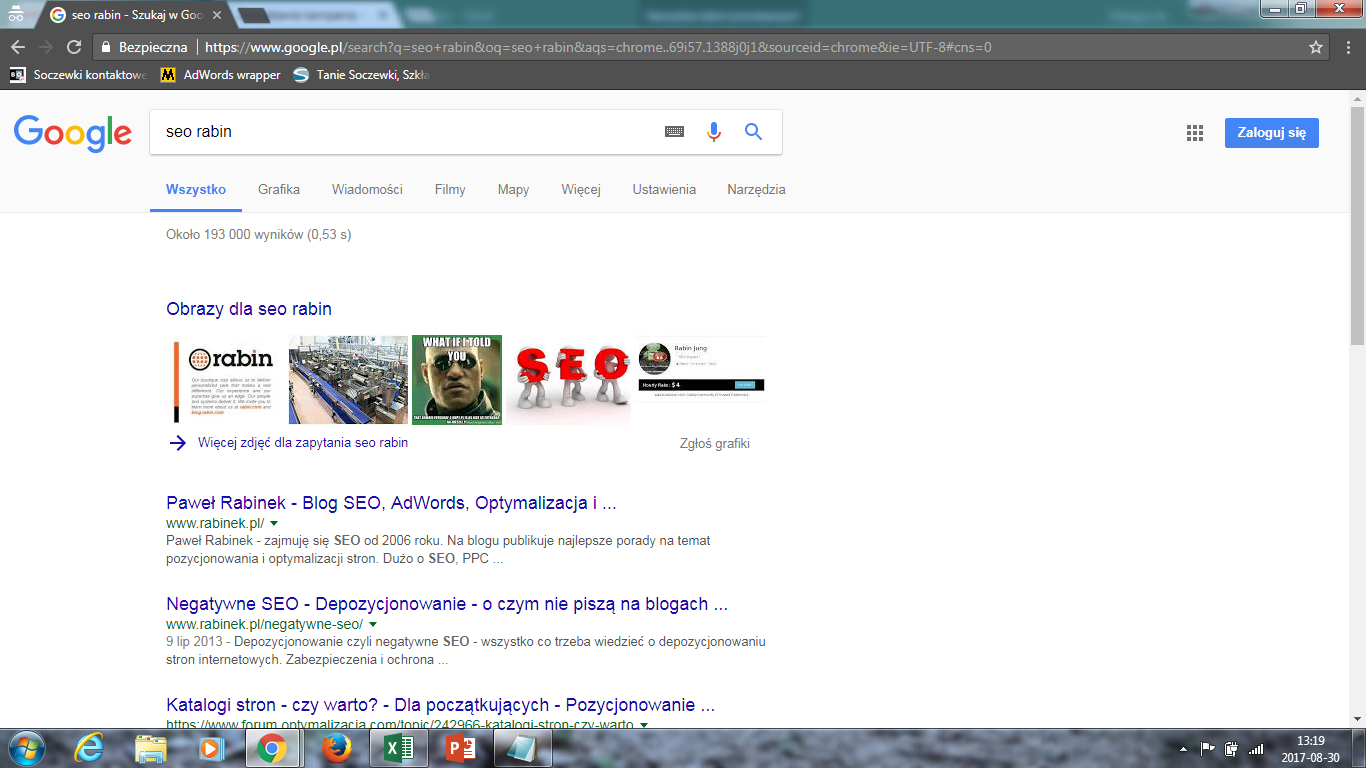Open the rabin logo image thumbnail
The height and width of the screenshot is (768, 1366).
(226, 380)
